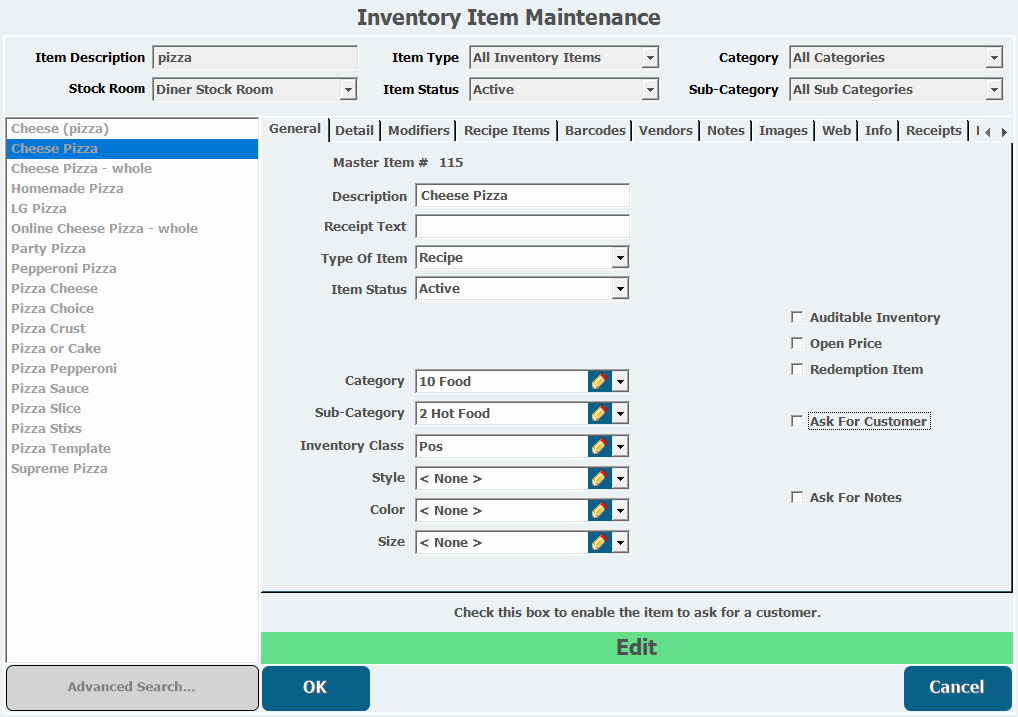
Task: Click the edit icon beside Sub-Category field
Action: (x=599, y=413)
